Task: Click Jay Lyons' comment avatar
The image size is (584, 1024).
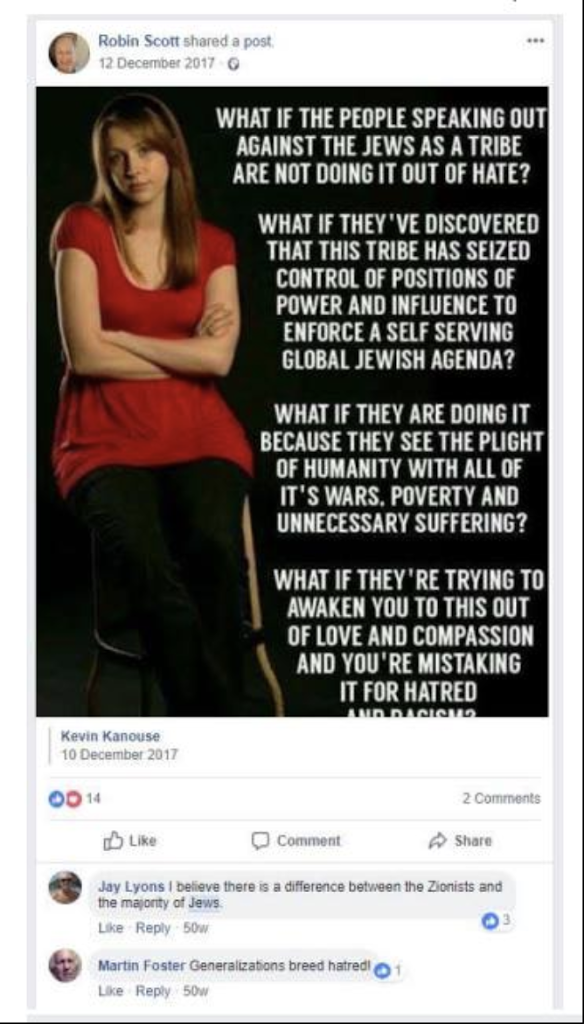Action: [65, 888]
